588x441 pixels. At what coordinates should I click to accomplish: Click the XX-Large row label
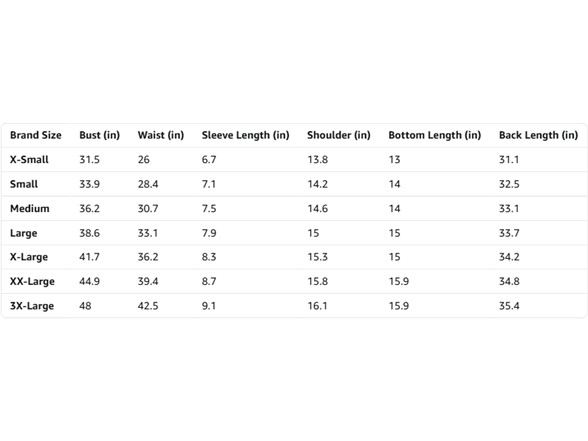(x=32, y=282)
